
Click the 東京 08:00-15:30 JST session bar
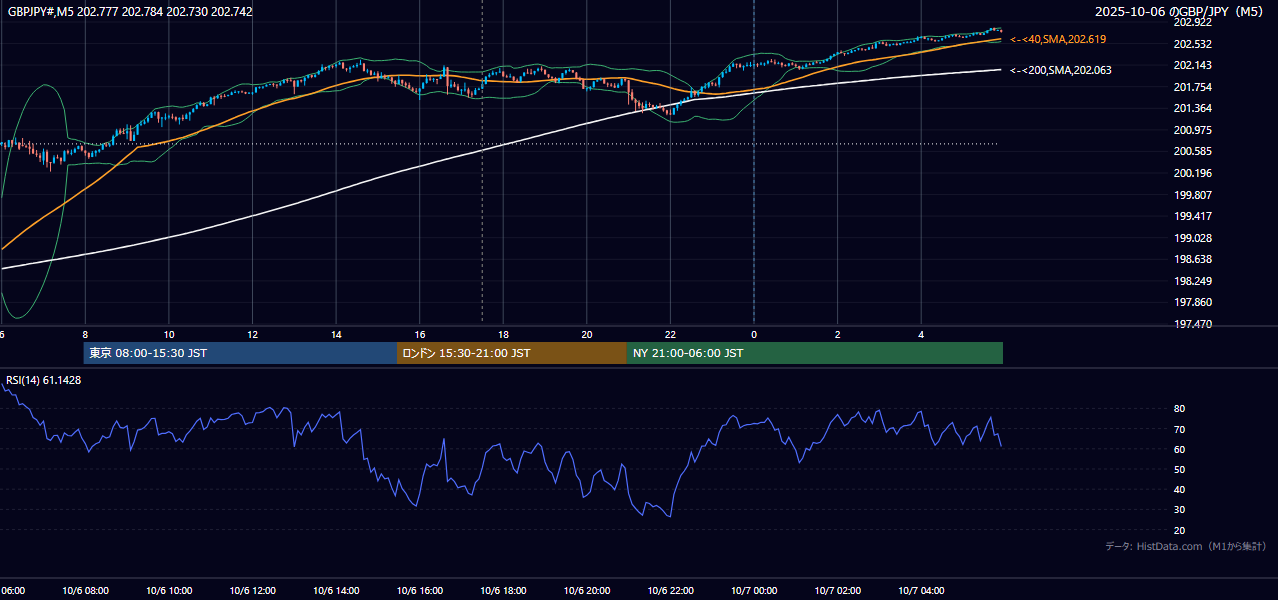(x=240, y=353)
